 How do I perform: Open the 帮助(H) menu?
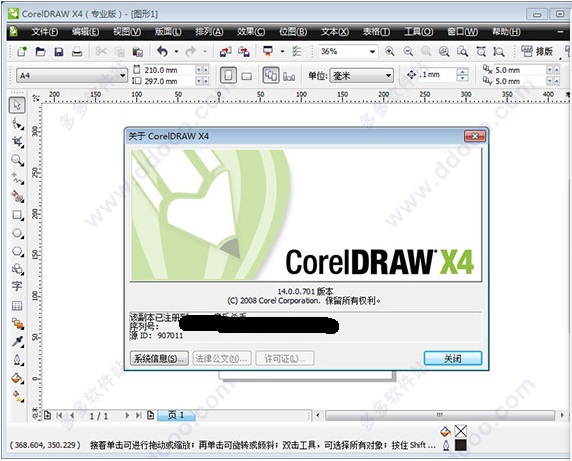(506, 32)
